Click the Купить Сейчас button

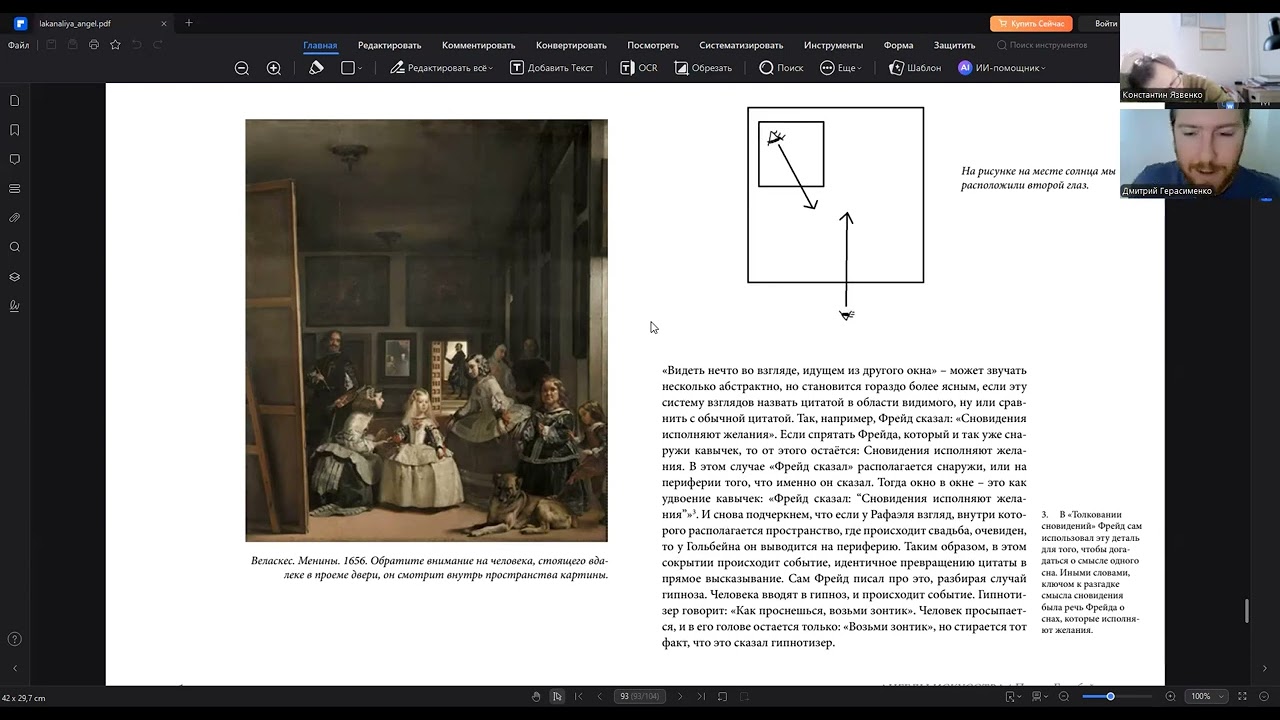point(1031,23)
